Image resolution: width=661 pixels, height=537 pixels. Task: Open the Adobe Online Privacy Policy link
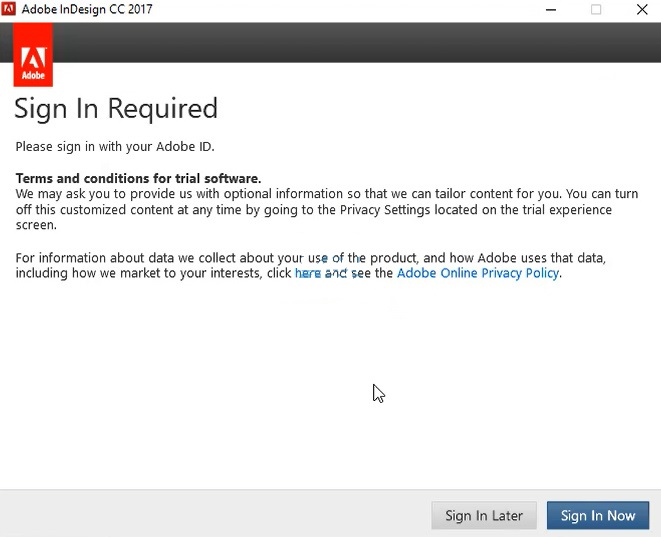click(477, 273)
